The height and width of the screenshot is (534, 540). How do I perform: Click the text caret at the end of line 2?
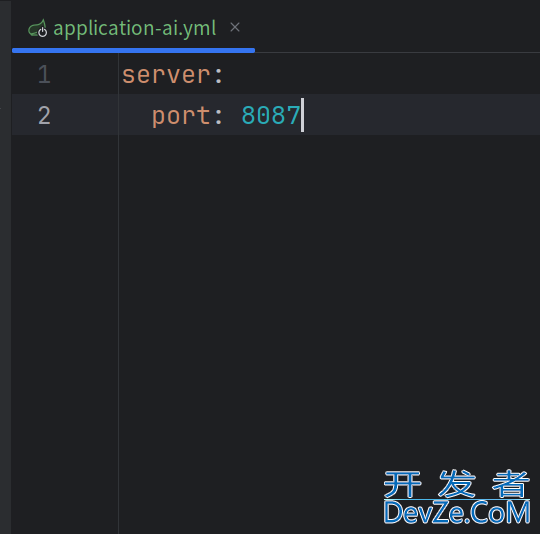302,115
